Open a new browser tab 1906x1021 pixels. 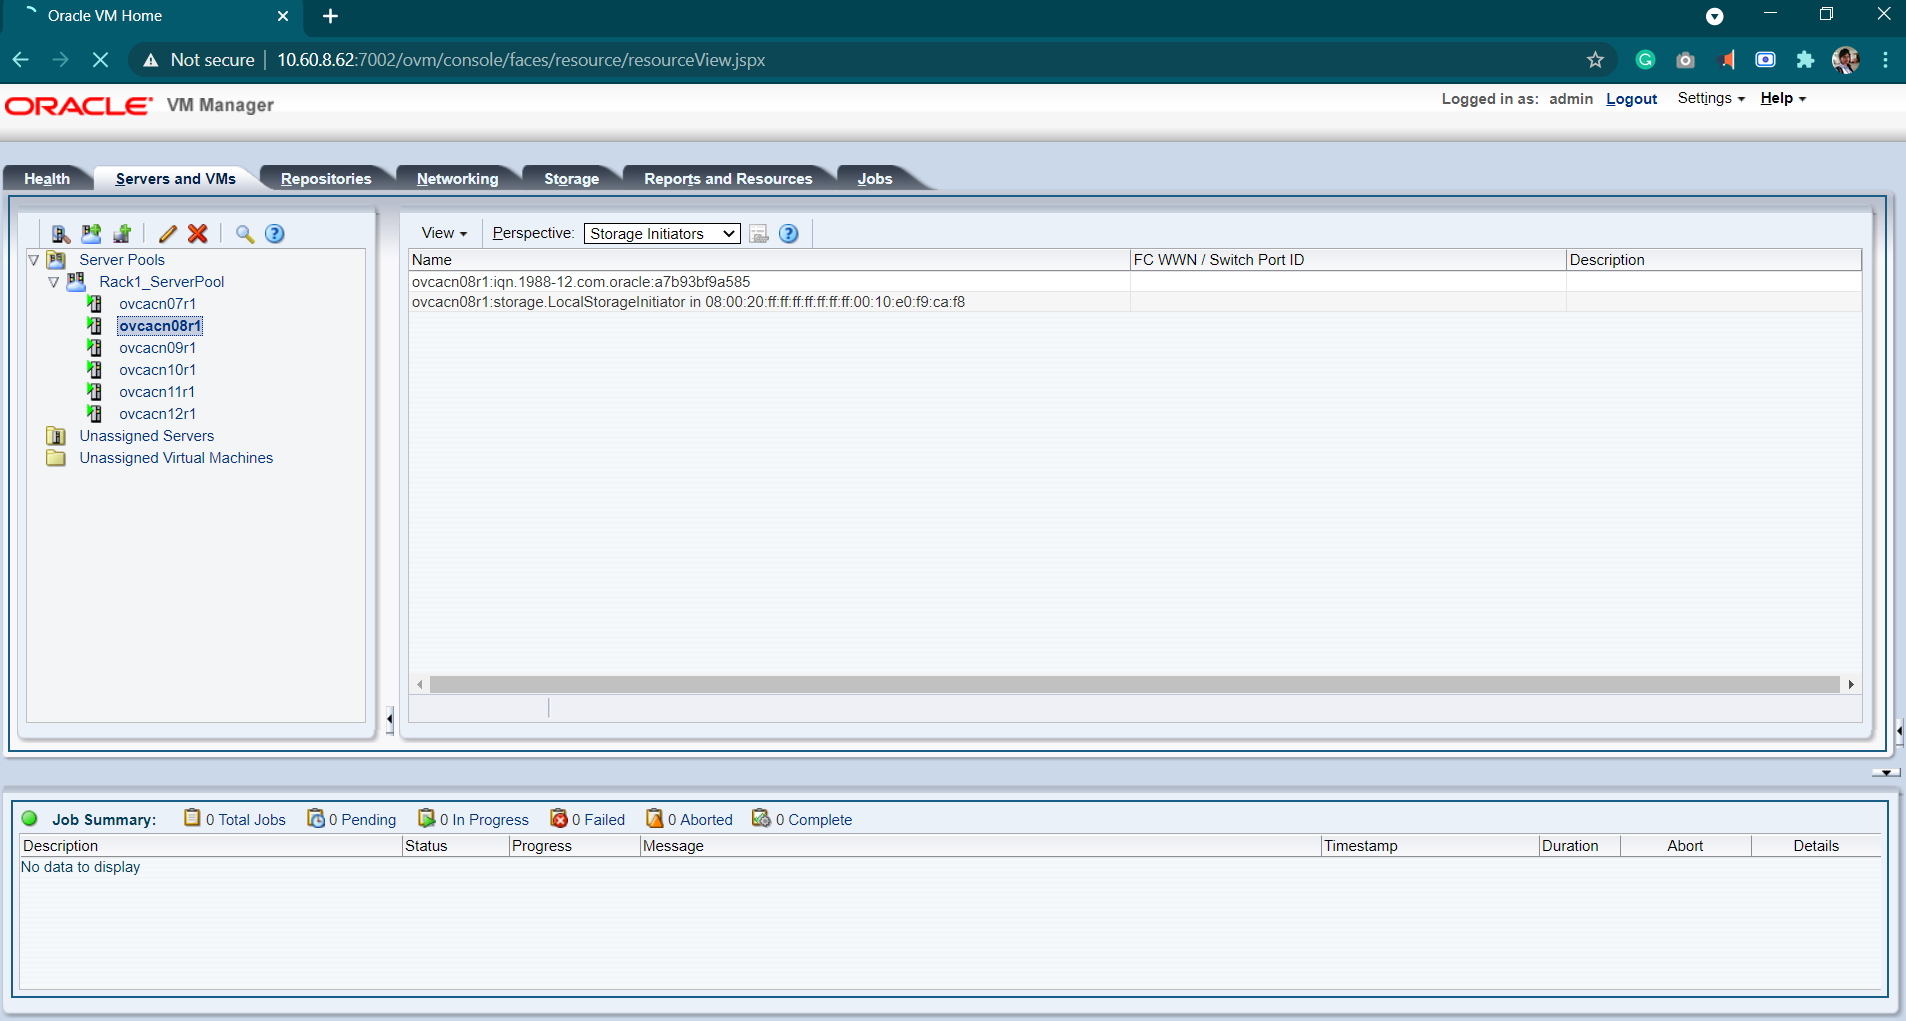point(331,16)
